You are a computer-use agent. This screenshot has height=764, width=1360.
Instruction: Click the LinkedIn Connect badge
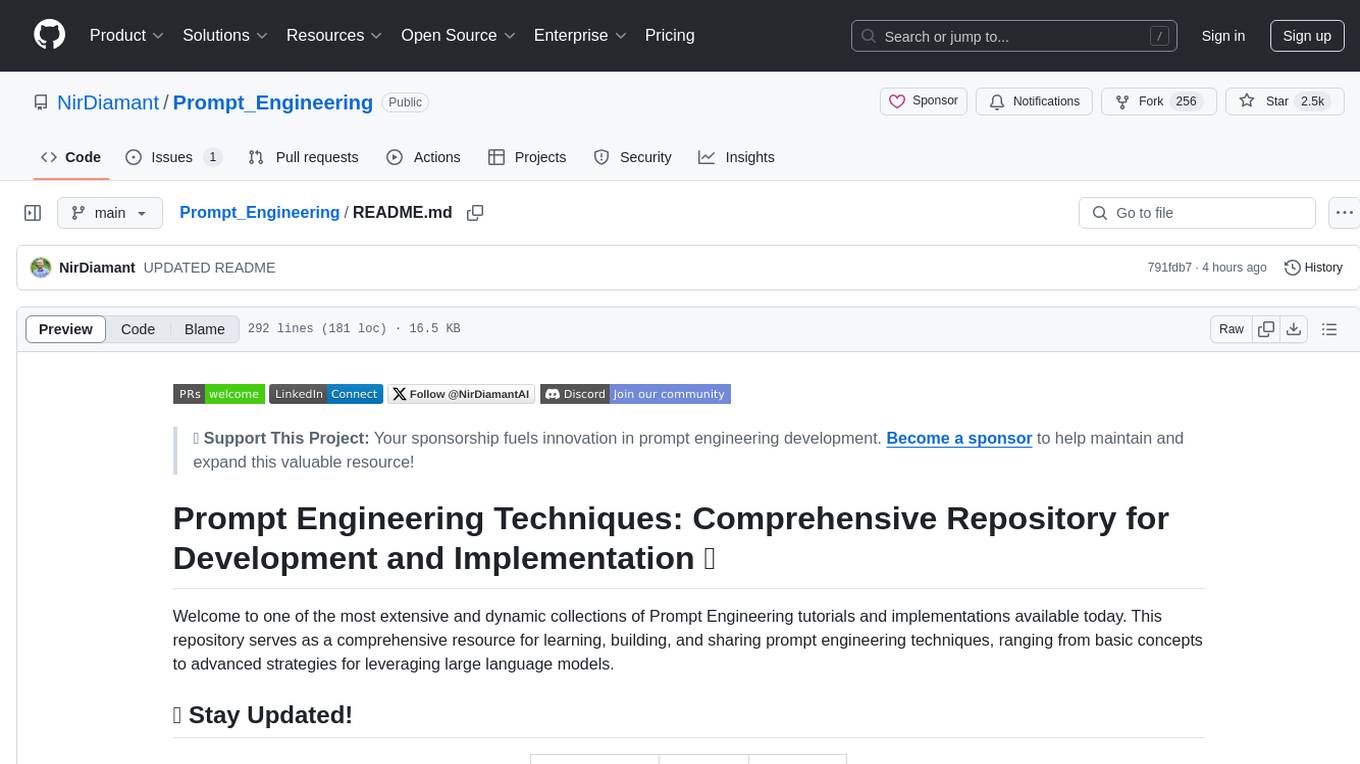tap(326, 394)
